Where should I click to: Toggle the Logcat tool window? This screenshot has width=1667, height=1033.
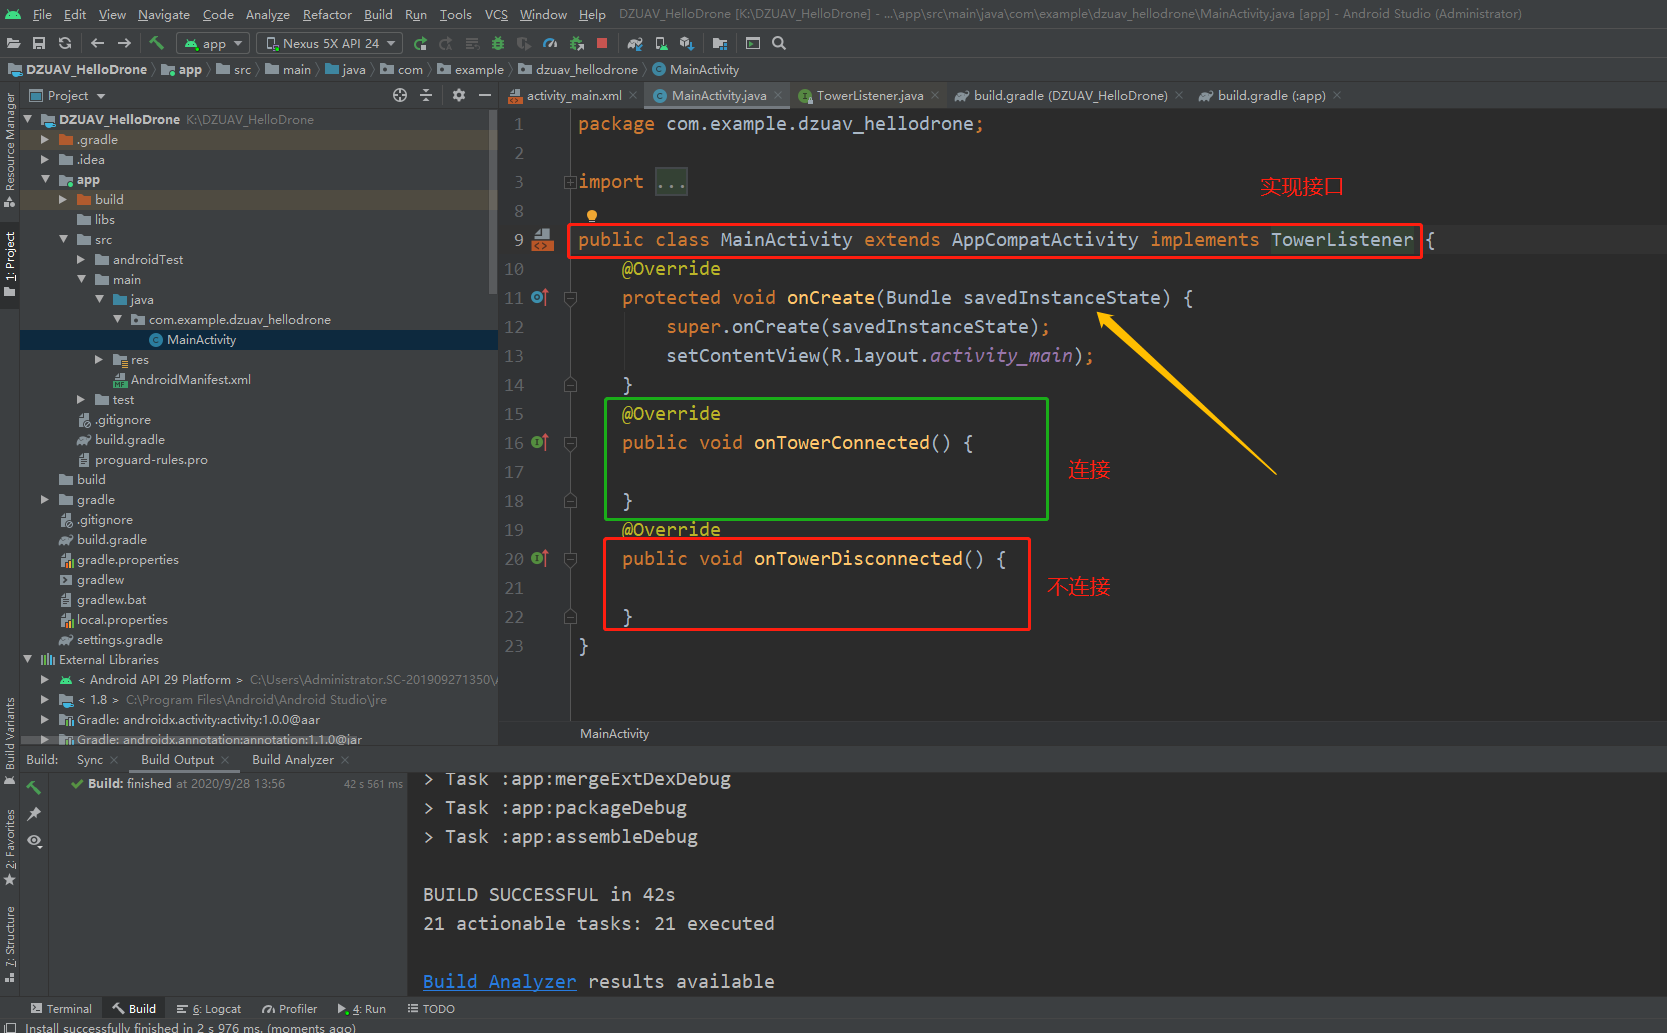[x=209, y=1009]
